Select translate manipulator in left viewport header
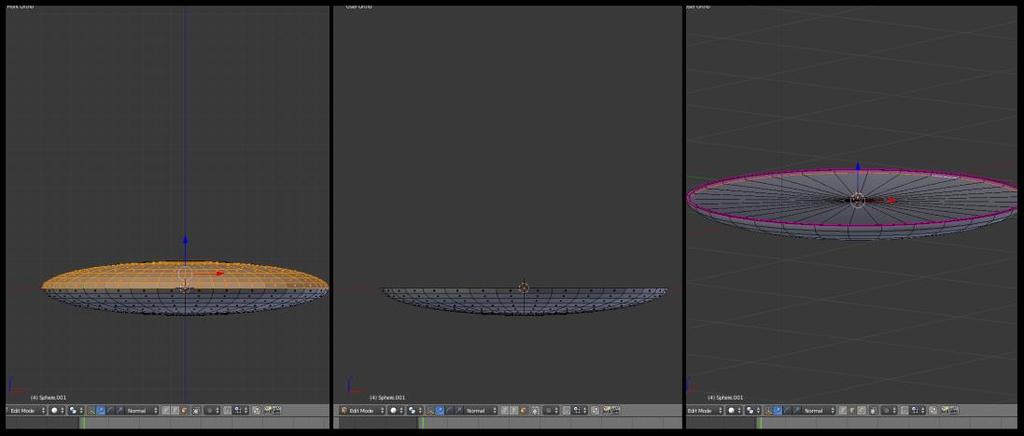The width and height of the screenshot is (1024, 436). pyautogui.click(x=101, y=411)
